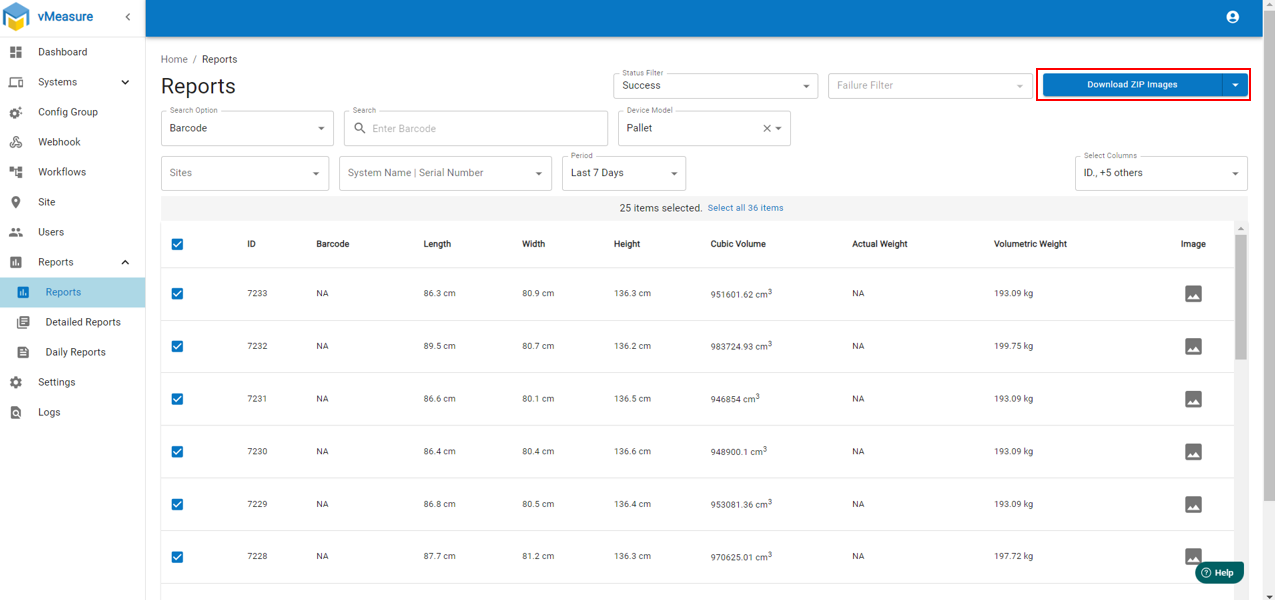Uncheck the row for ID 7232
Viewport: 1275px width, 600px height.
click(x=177, y=346)
